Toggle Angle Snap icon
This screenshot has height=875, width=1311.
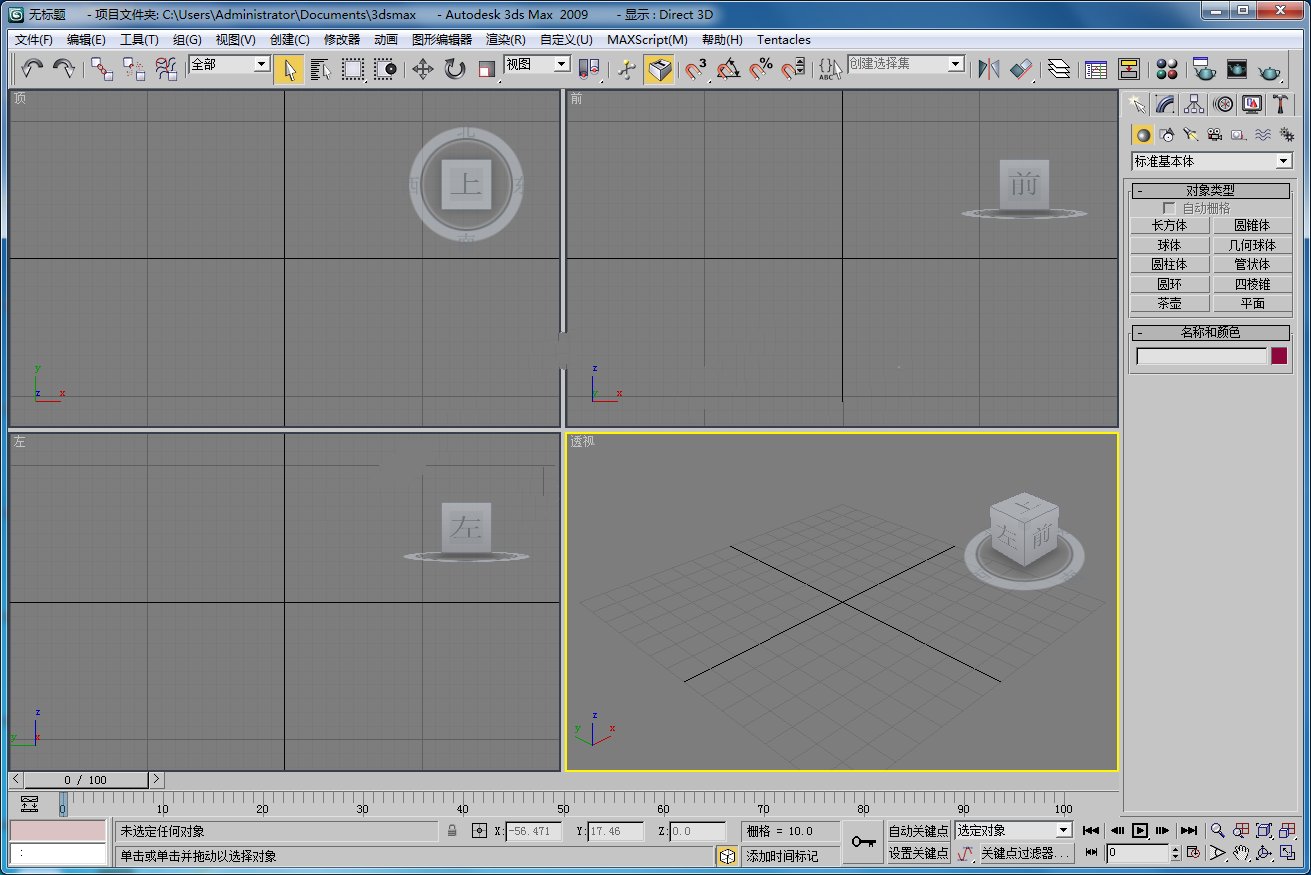coord(729,69)
